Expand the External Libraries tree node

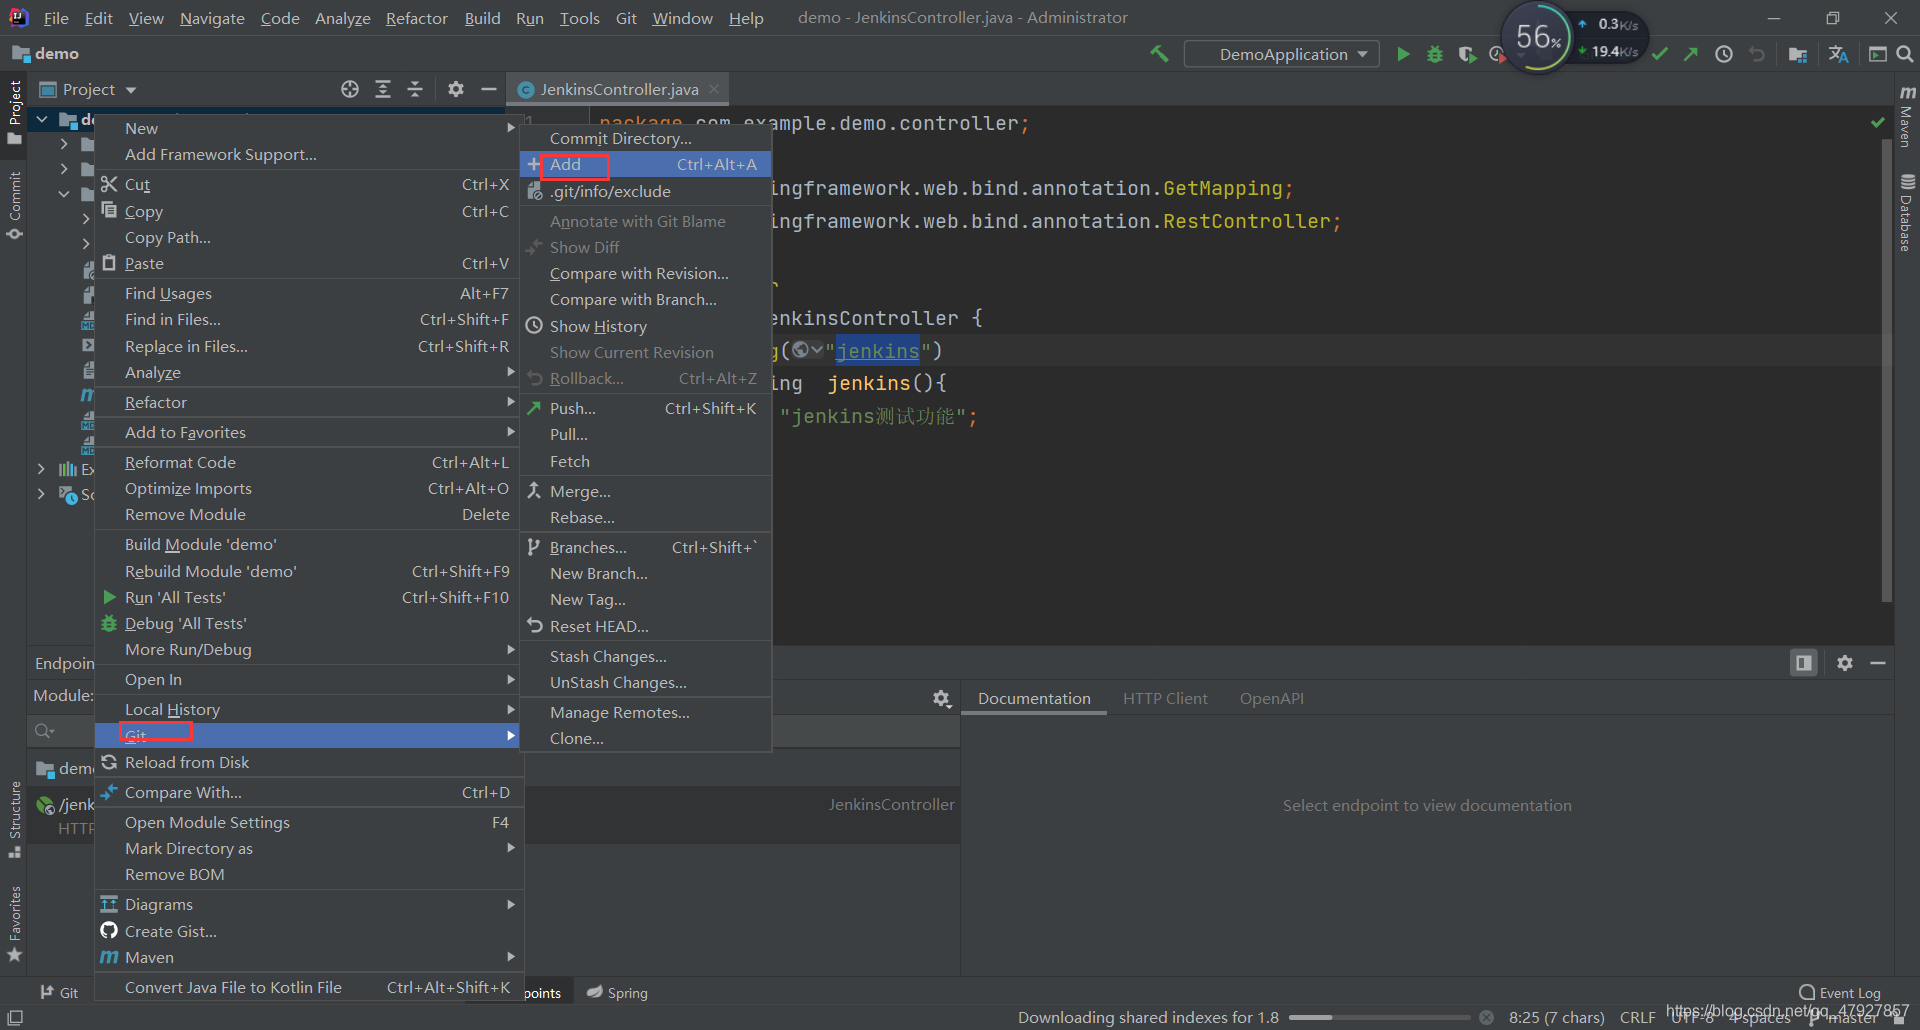[x=41, y=468]
